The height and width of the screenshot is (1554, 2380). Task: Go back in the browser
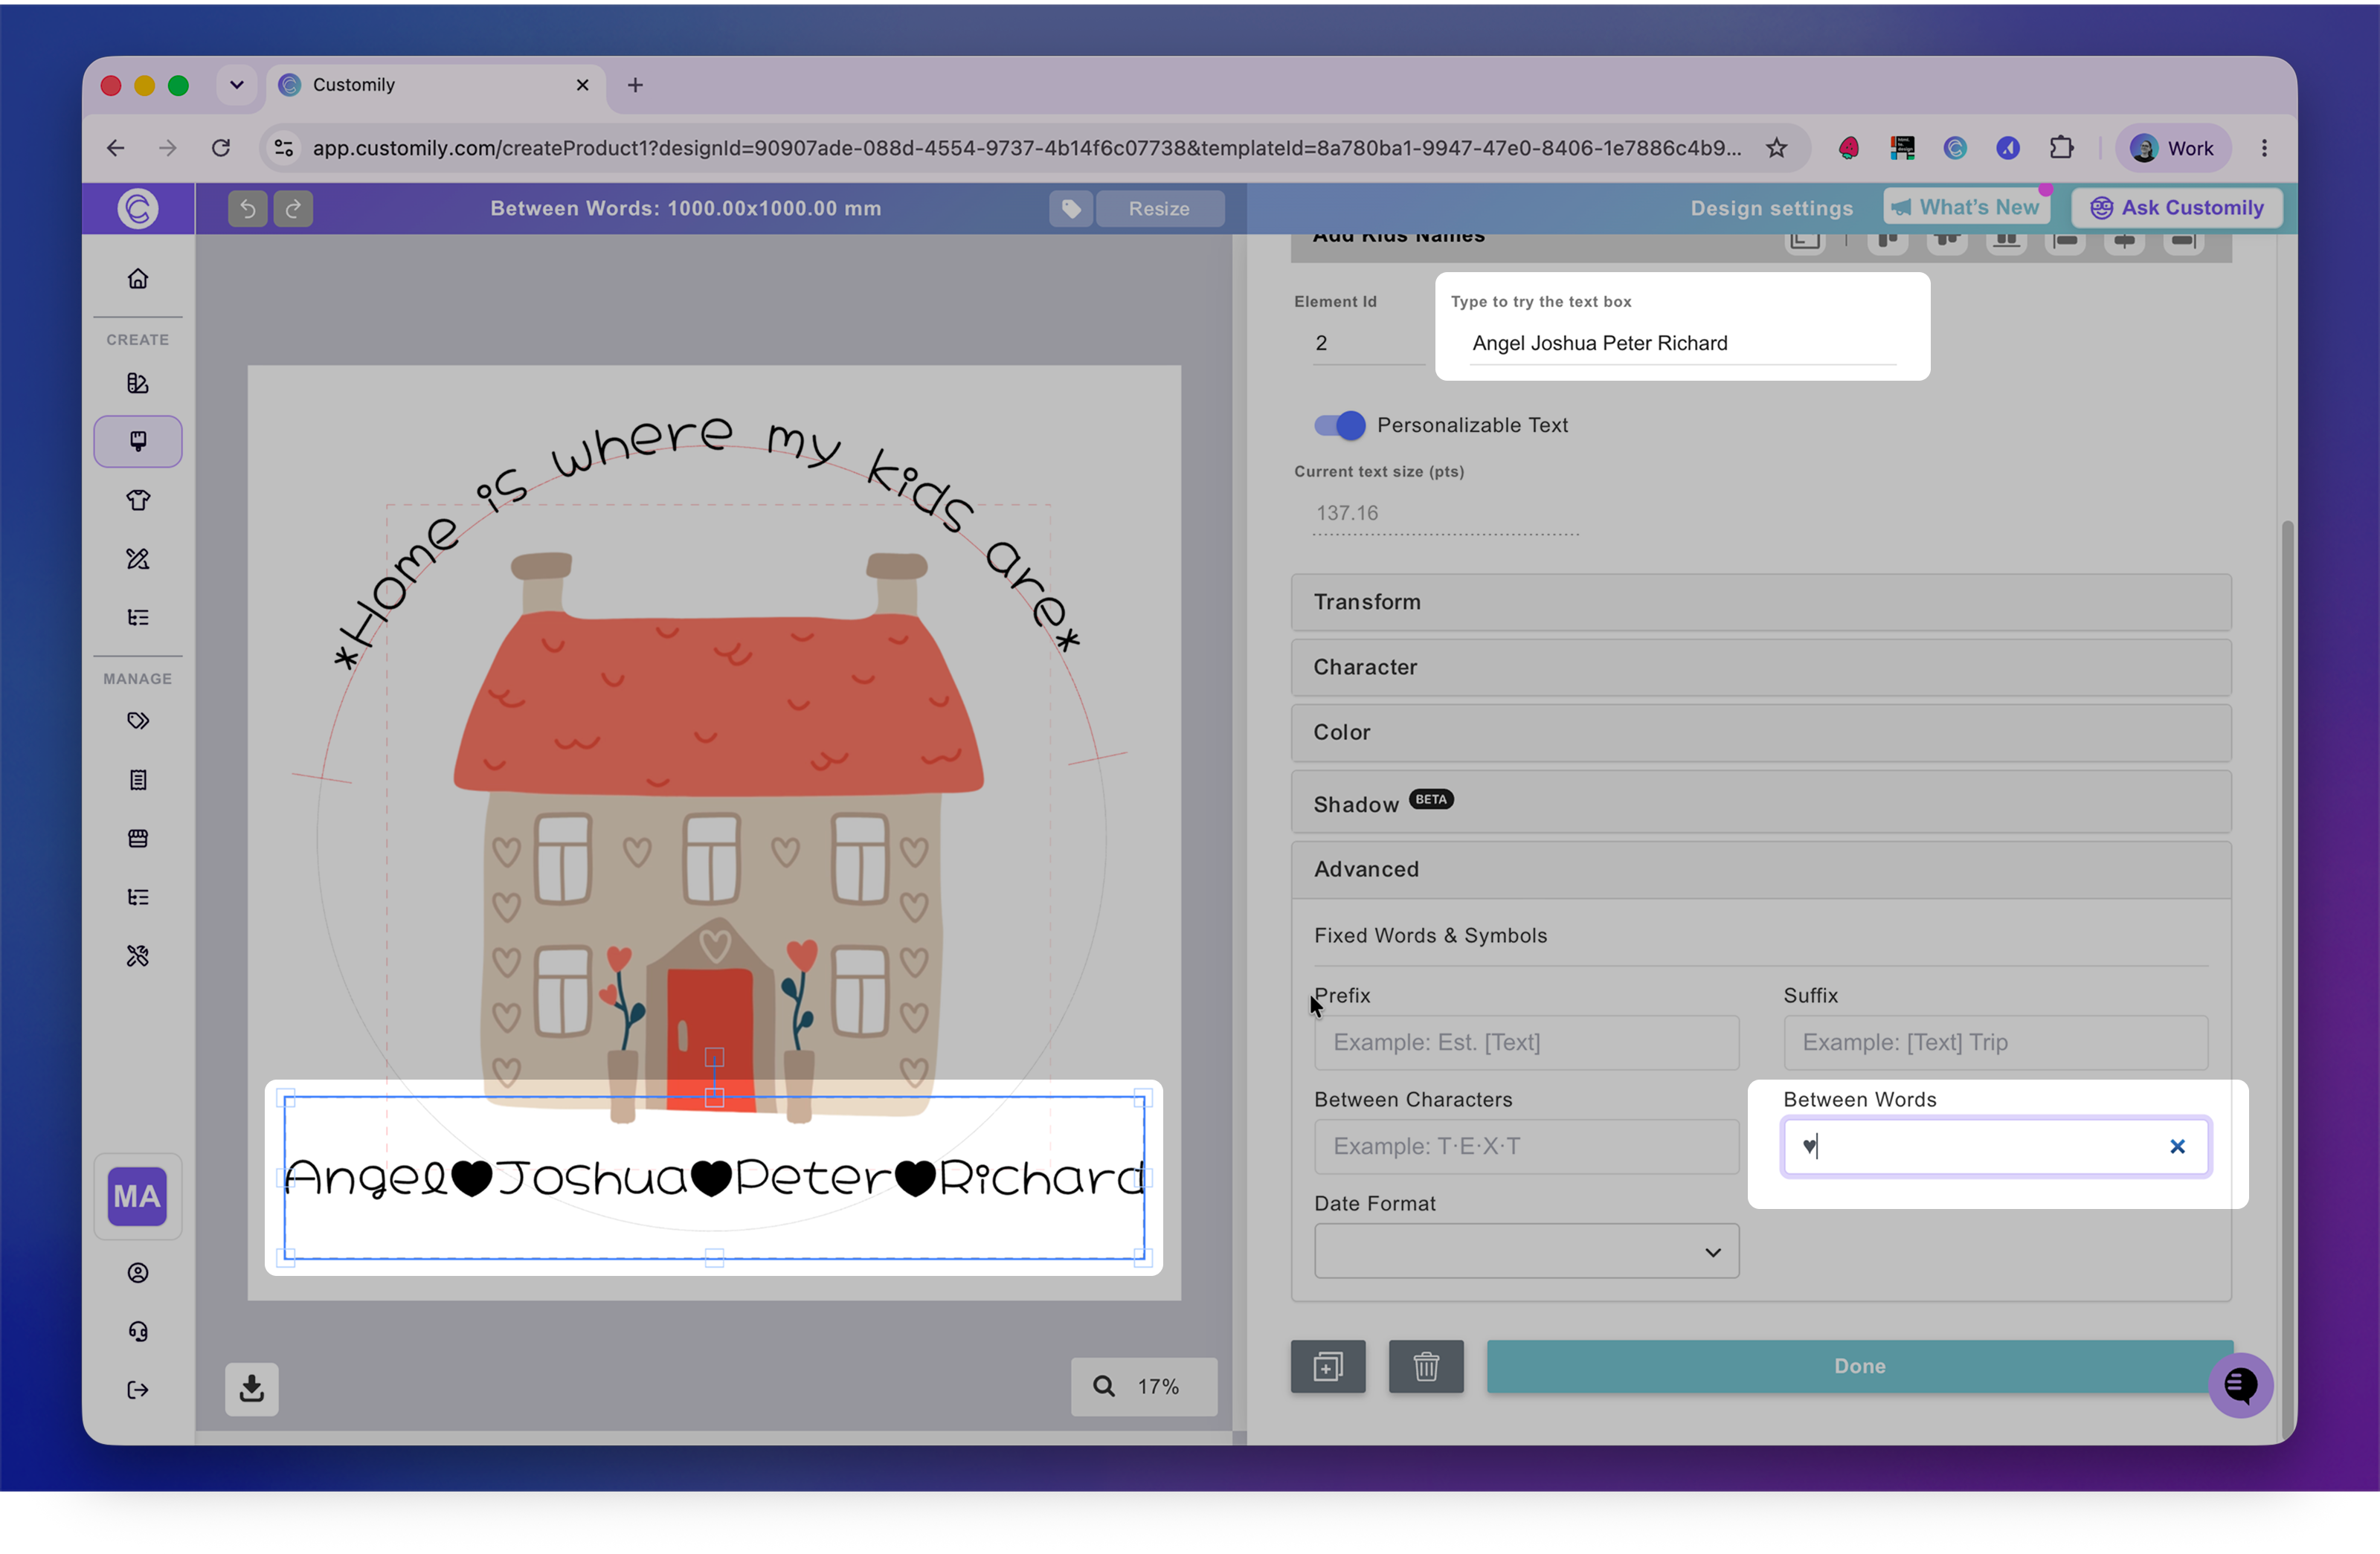pos(116,148)
